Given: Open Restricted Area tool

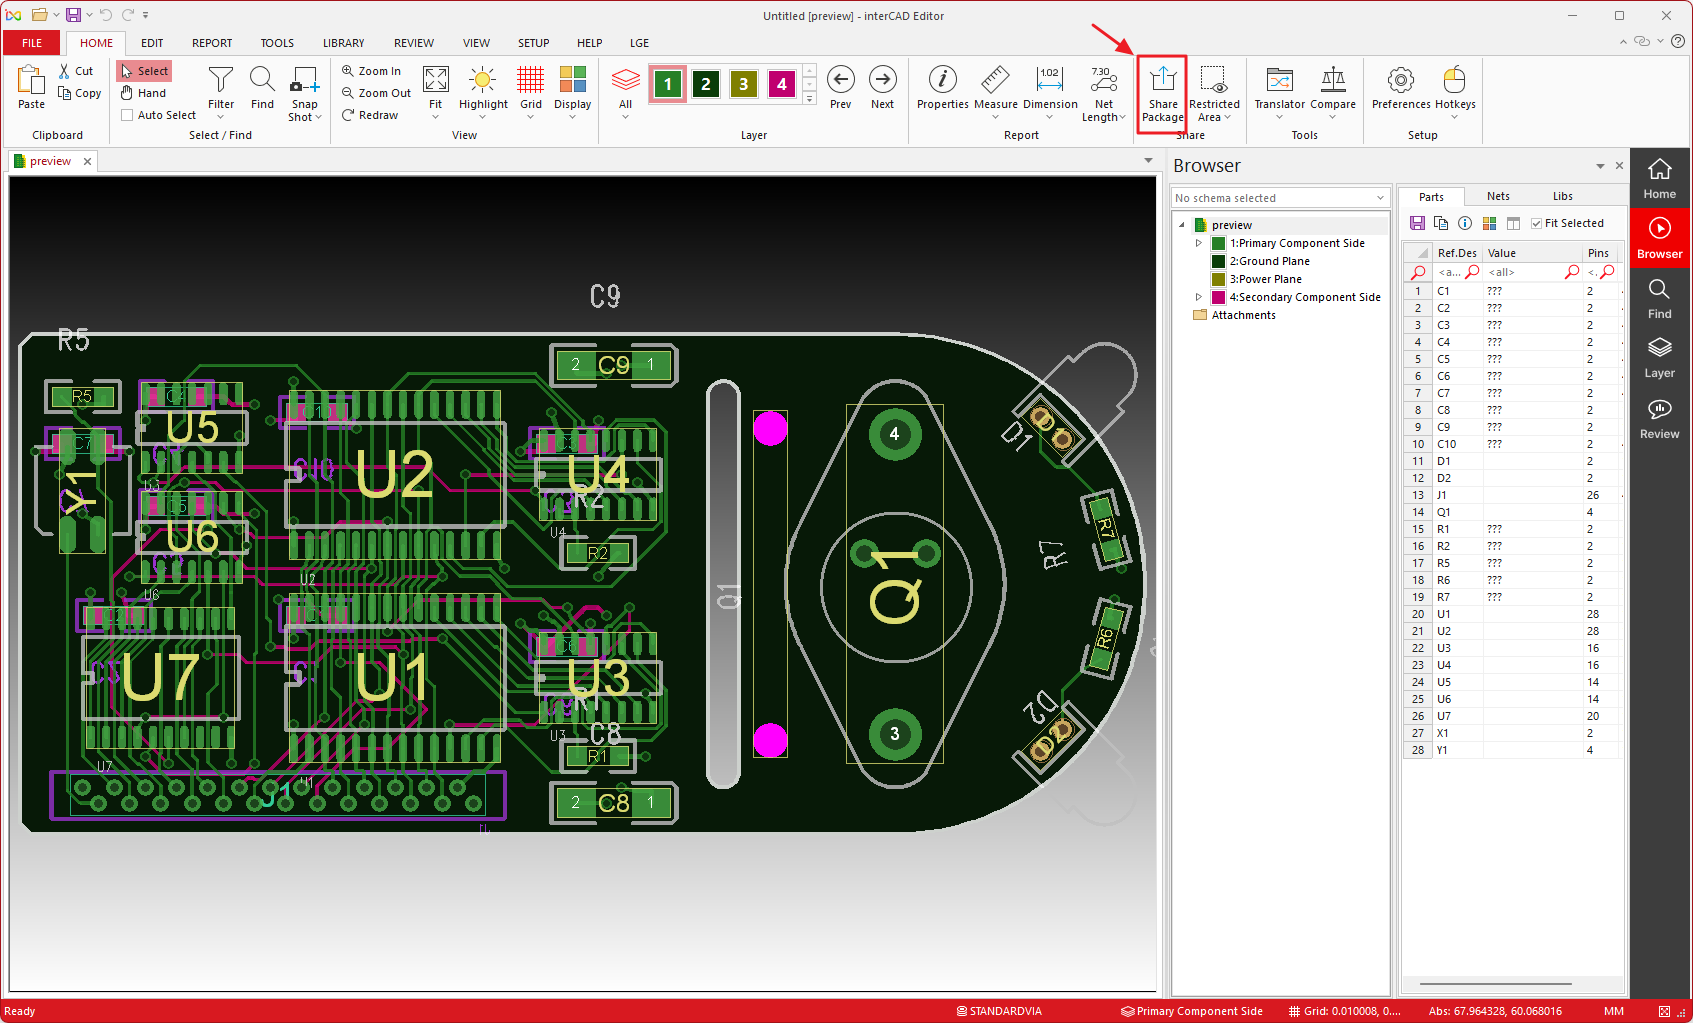Looking at the screenshot, I should pos(1214,93).
